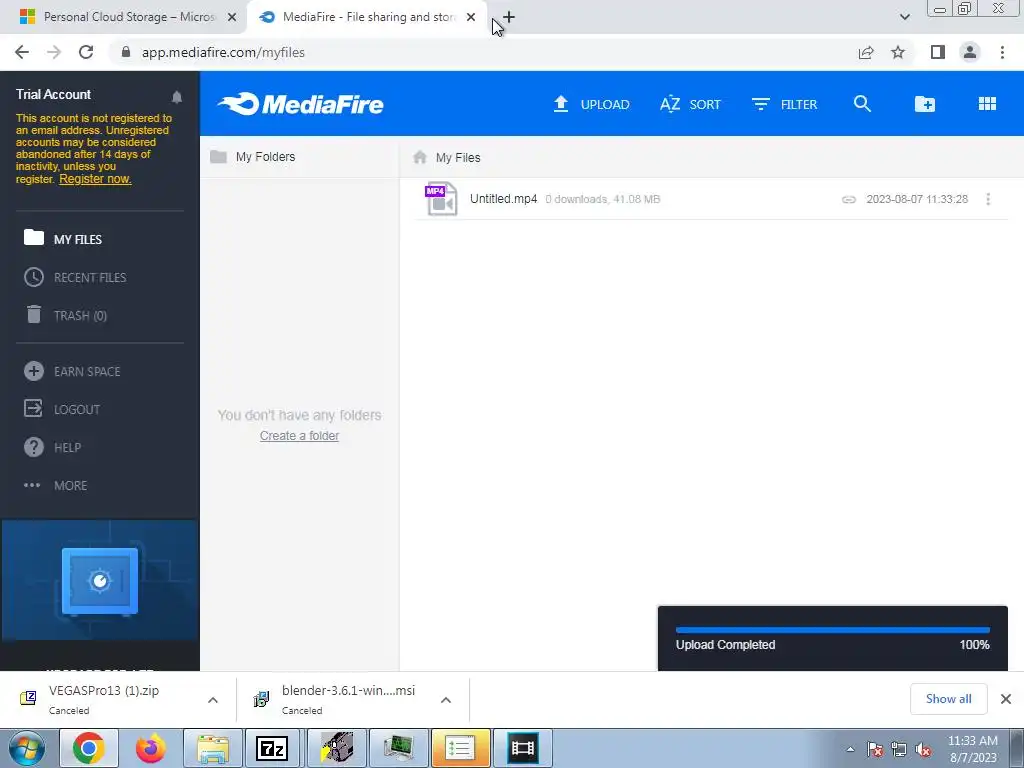Click Show all downloads button
Image resolution: width=1024 pixels, height=768 pixels.
(948, 699)
